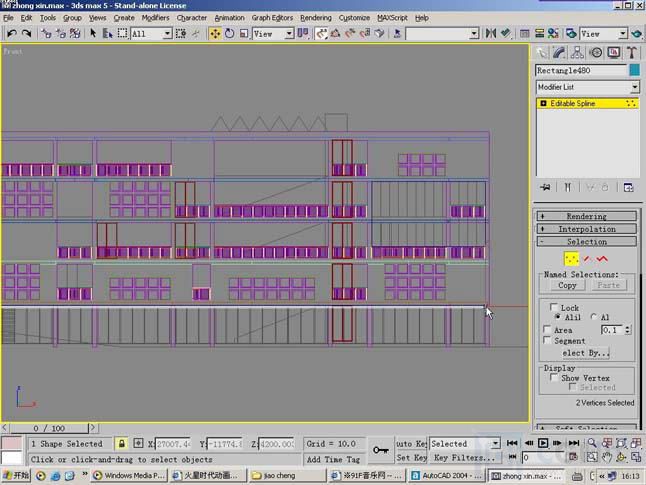
Task: Expand the Rendering rollout
Action: (587, 216)
